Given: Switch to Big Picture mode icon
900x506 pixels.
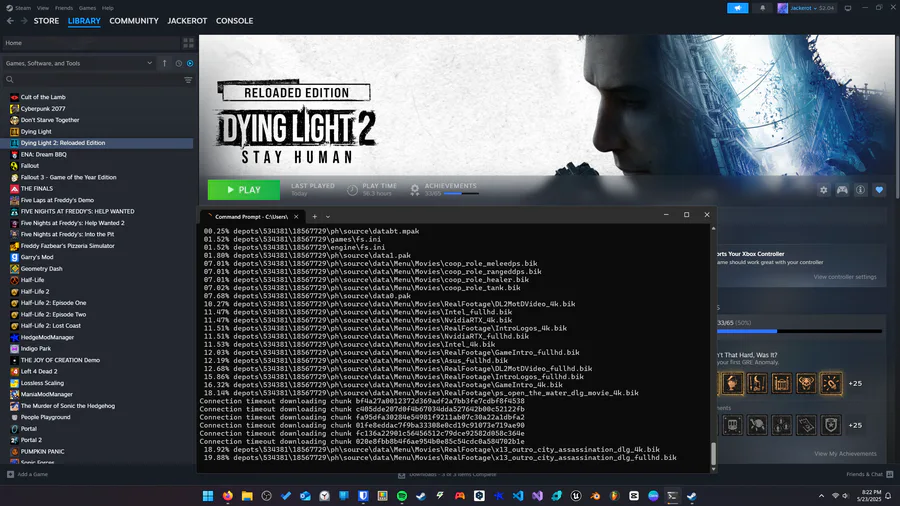Looking at the screenshot, I should click(848, 8).
